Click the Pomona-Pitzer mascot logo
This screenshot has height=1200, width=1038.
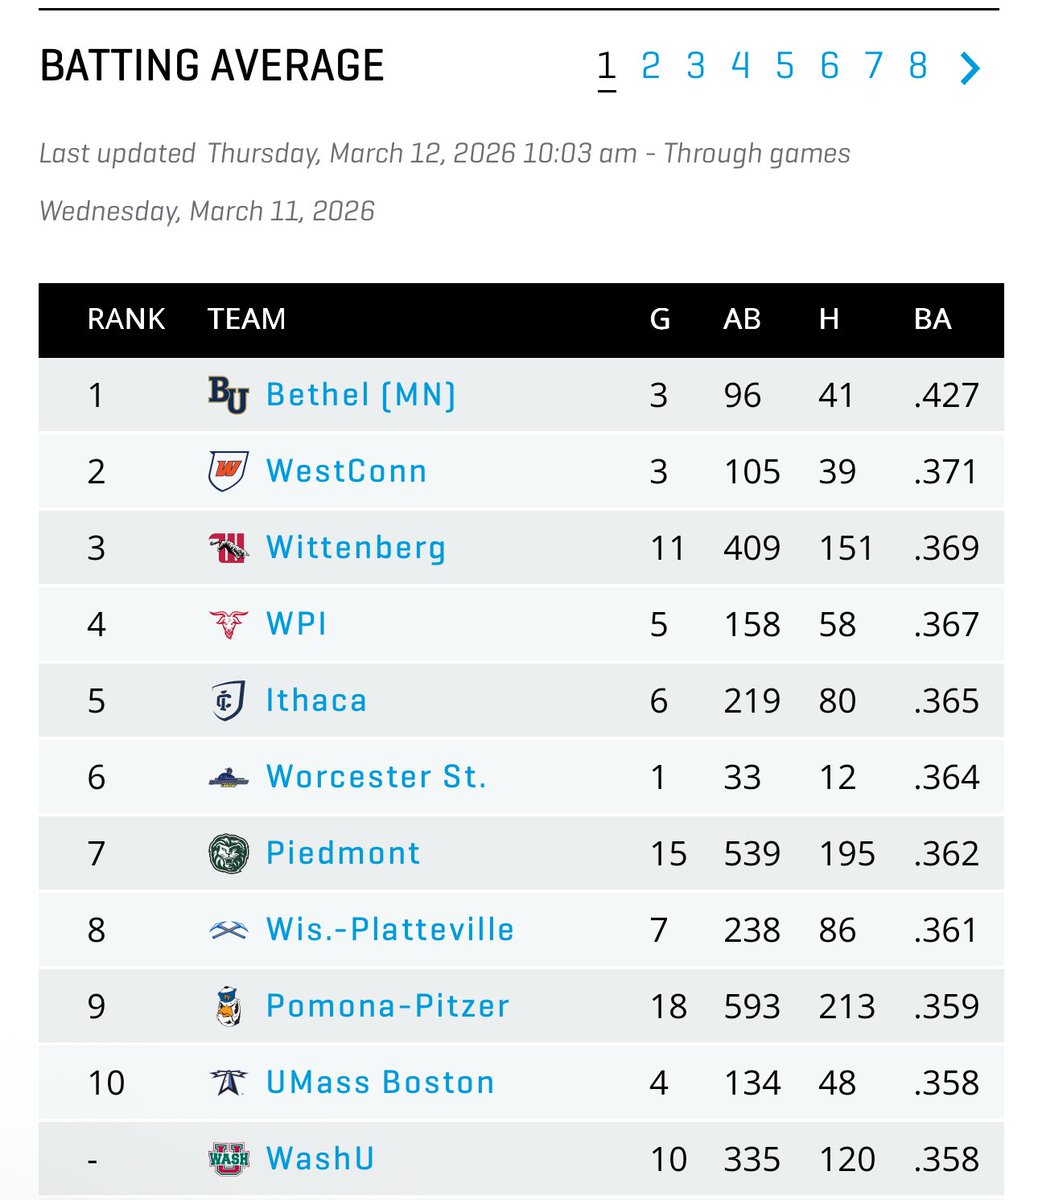point(228,1006)
